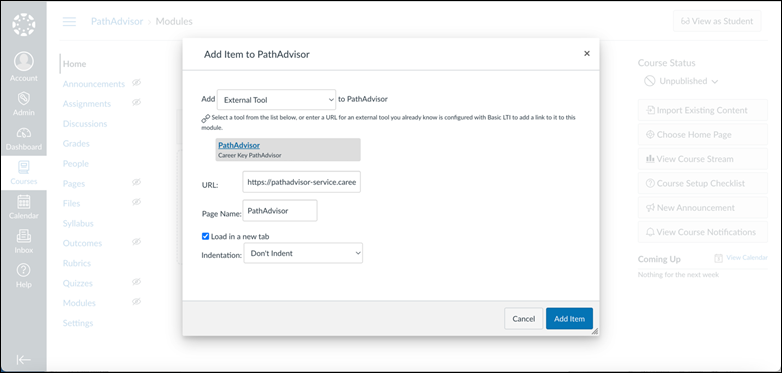Open People in course navigation
Image resolution: width=782 pixels, height=373 pixels.
(x=76, y=164)
